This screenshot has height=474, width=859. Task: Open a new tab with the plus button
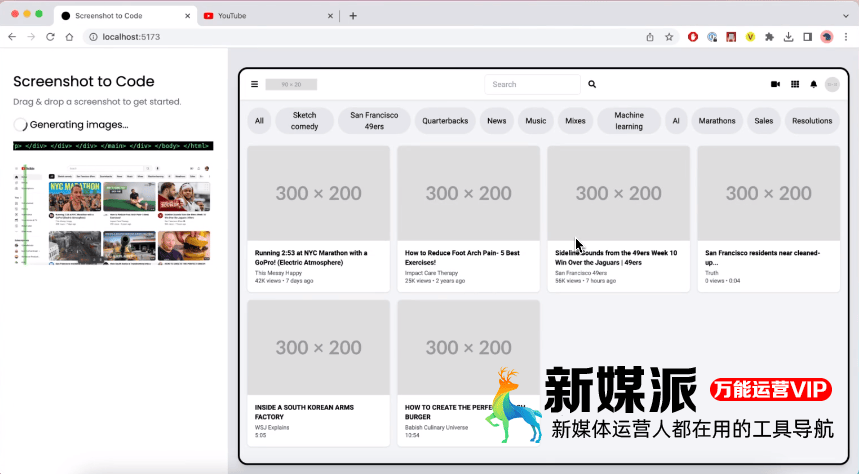point(353,16)
